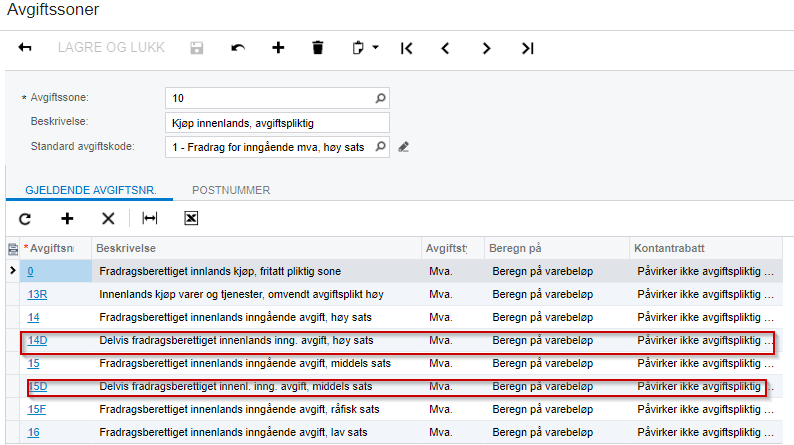Switch to the POSTNUMMER tab
Screen dimensions: 794x445
(x=231, y=190)
